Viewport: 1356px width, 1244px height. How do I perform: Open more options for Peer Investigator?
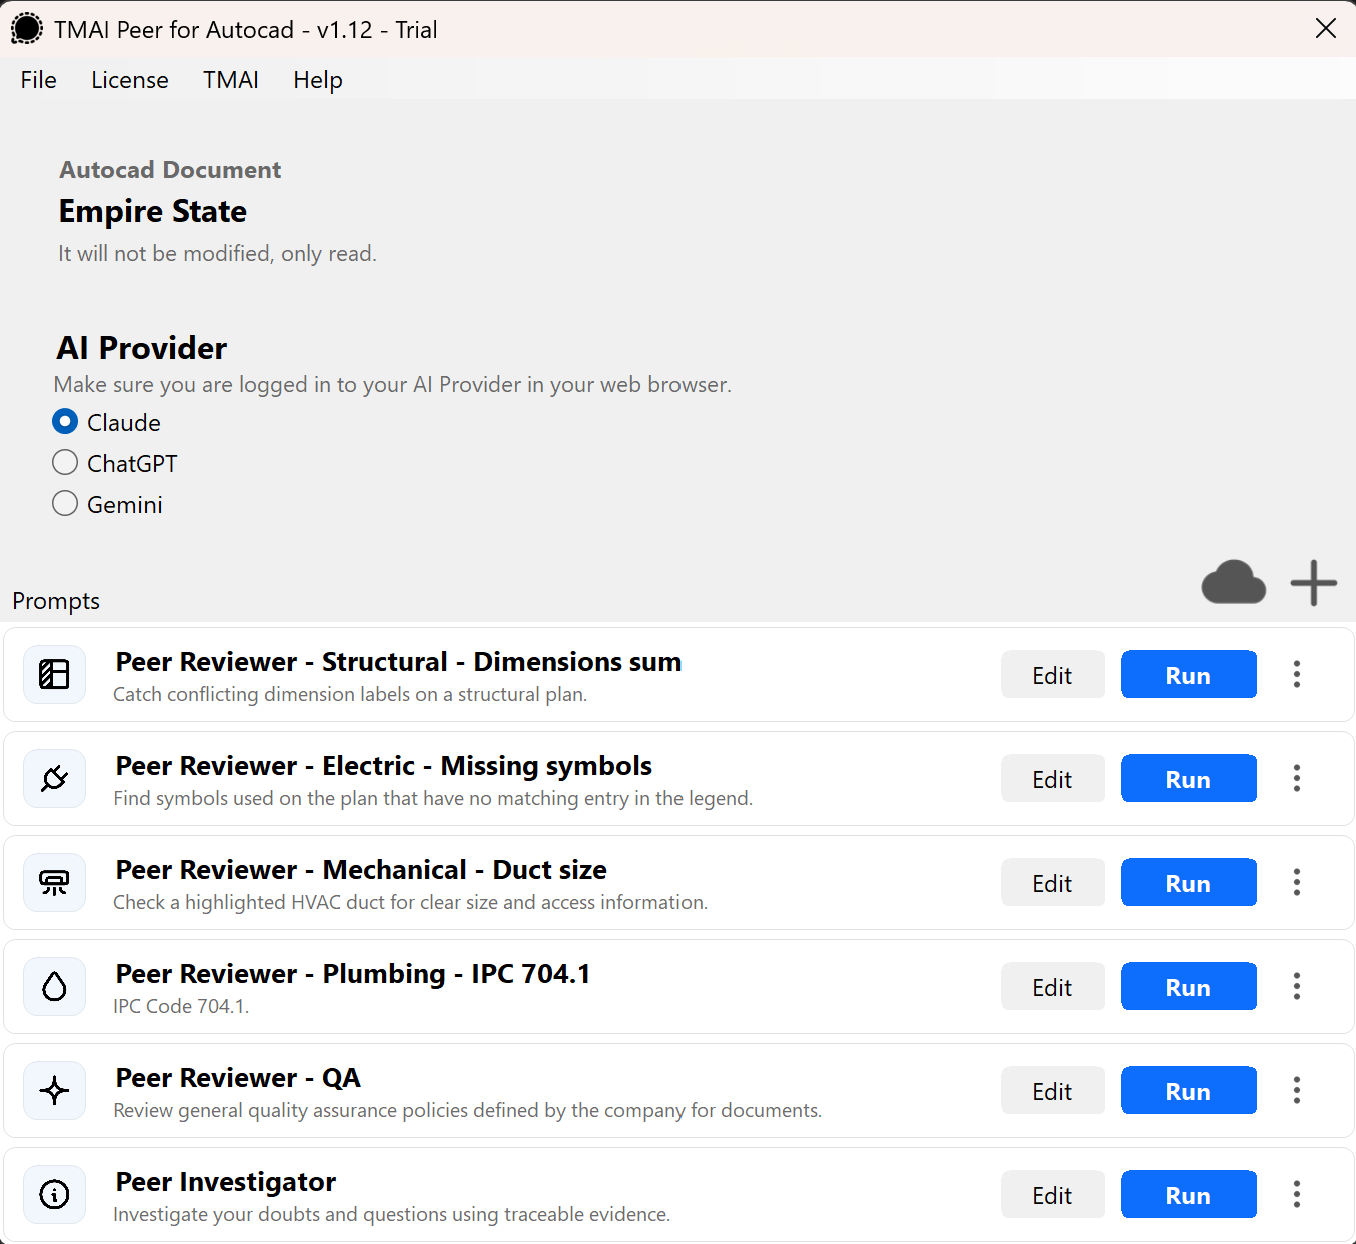[x=1297, y=1194]
